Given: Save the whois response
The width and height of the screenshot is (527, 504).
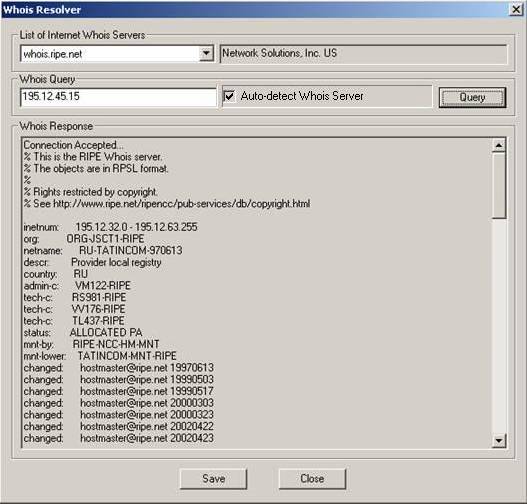Looking at the screenshot, I should [213, 479].
